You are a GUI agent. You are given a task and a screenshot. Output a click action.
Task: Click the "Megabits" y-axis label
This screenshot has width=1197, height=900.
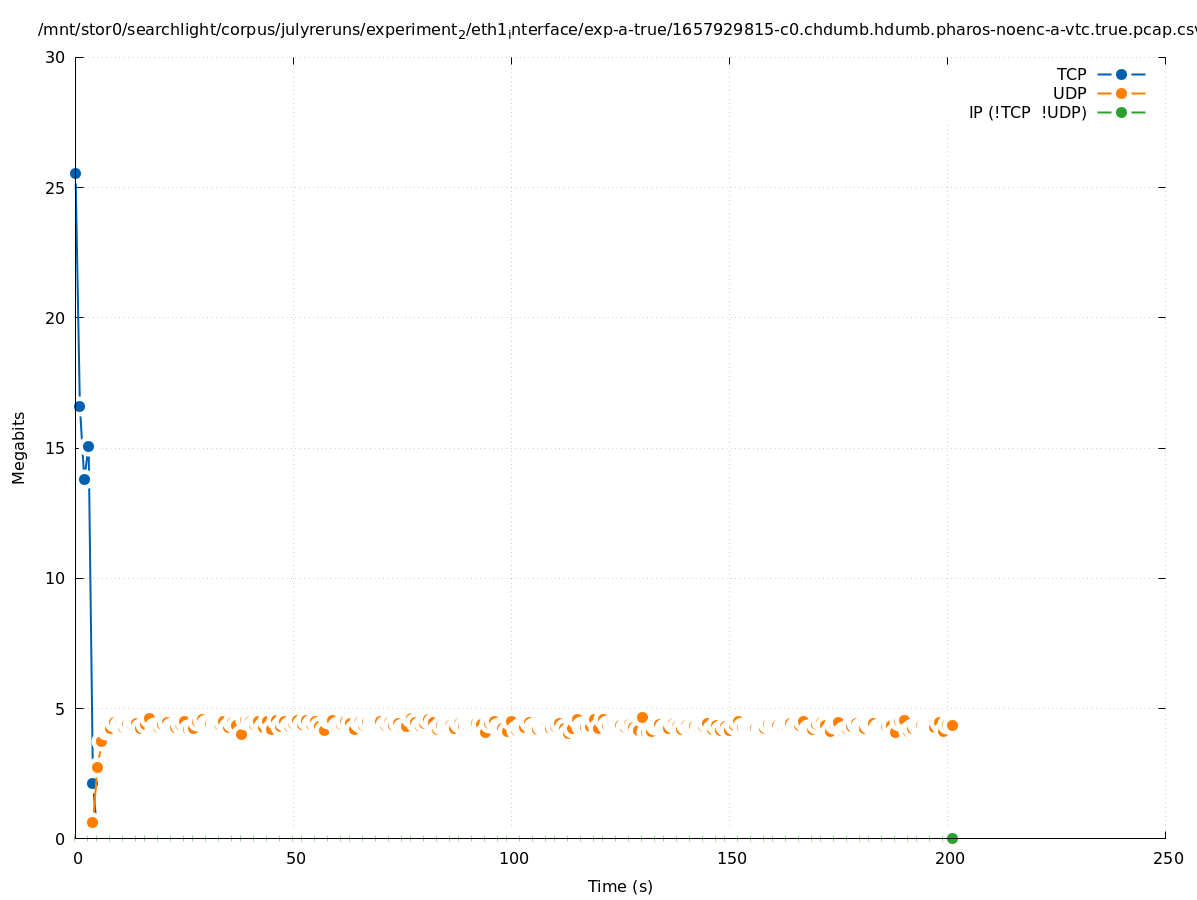click(19, 447)
